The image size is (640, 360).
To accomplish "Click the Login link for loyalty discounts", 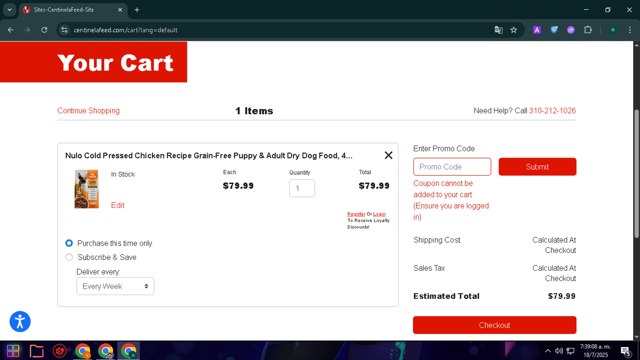I will (379, 214).
